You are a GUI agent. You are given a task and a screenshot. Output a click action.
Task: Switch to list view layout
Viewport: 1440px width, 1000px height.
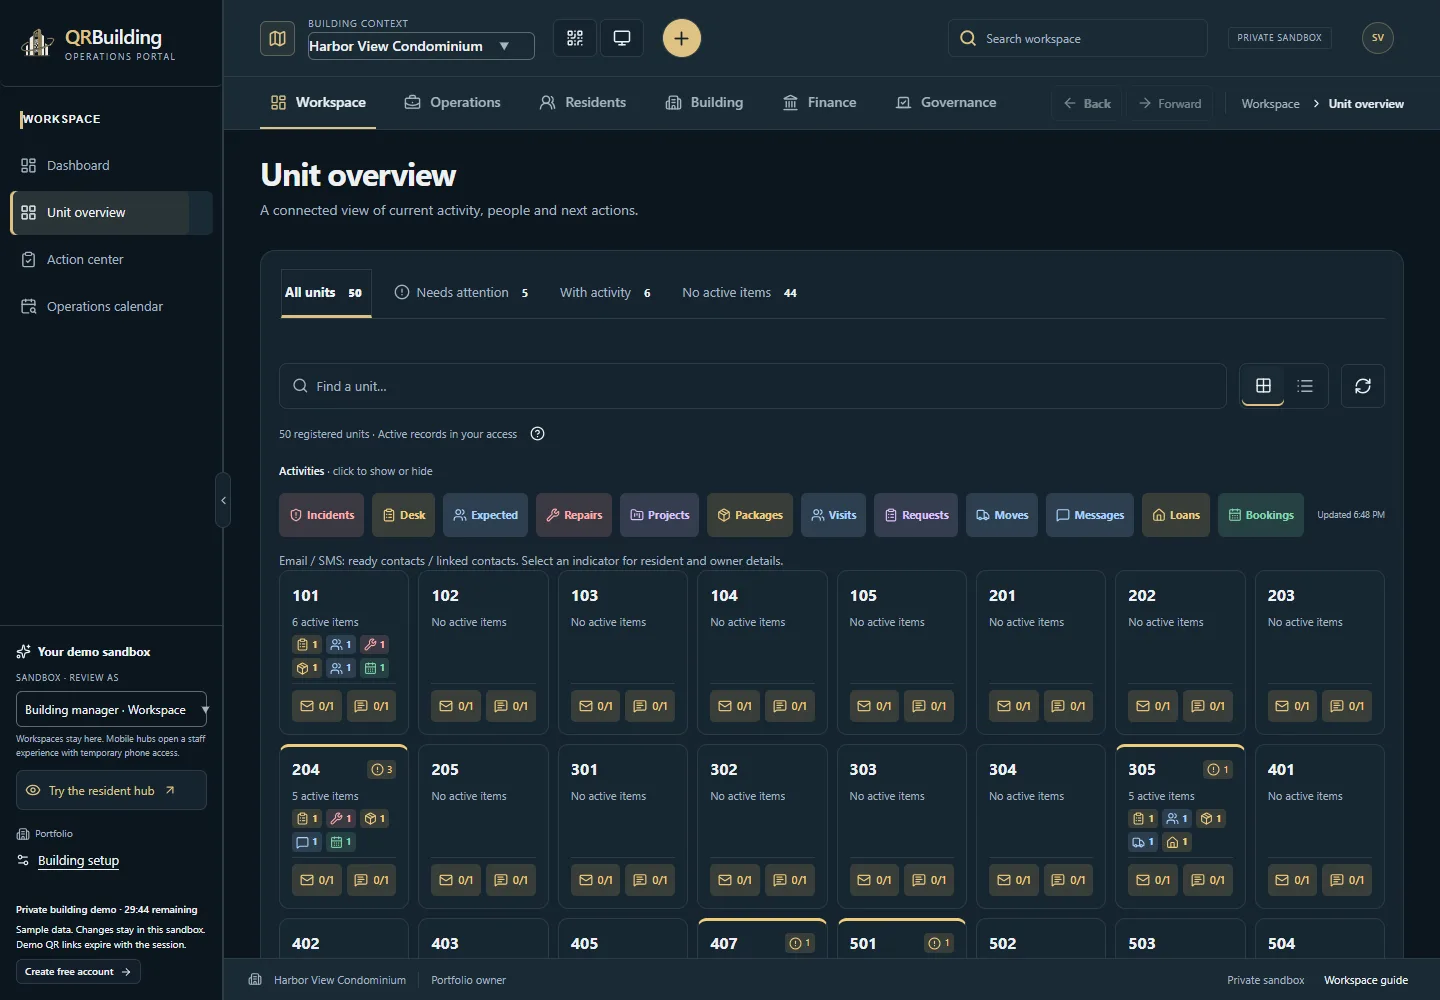pyautogui.click(x=1305, y=386)
